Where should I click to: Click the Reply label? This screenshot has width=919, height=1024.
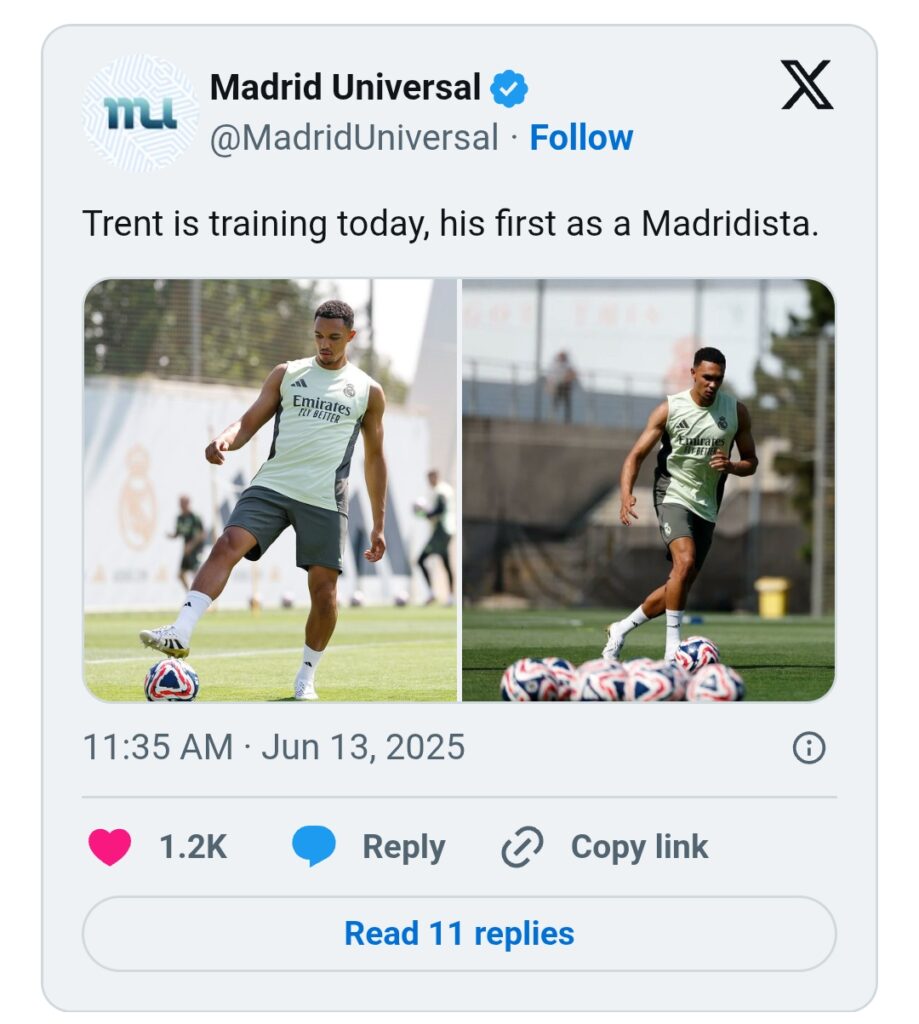(x=403, y=847)
